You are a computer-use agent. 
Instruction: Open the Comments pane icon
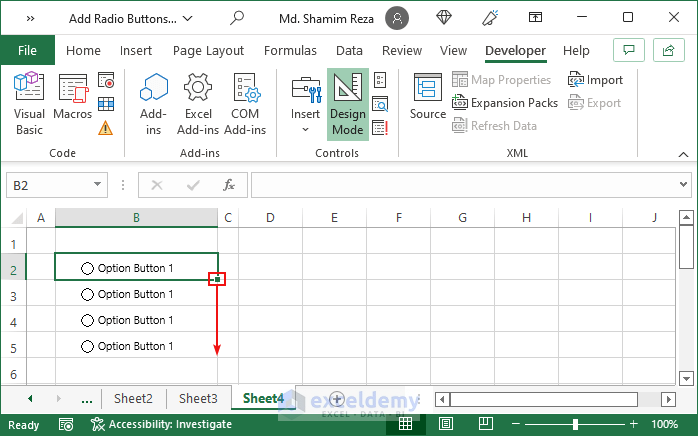pos(629,50)
